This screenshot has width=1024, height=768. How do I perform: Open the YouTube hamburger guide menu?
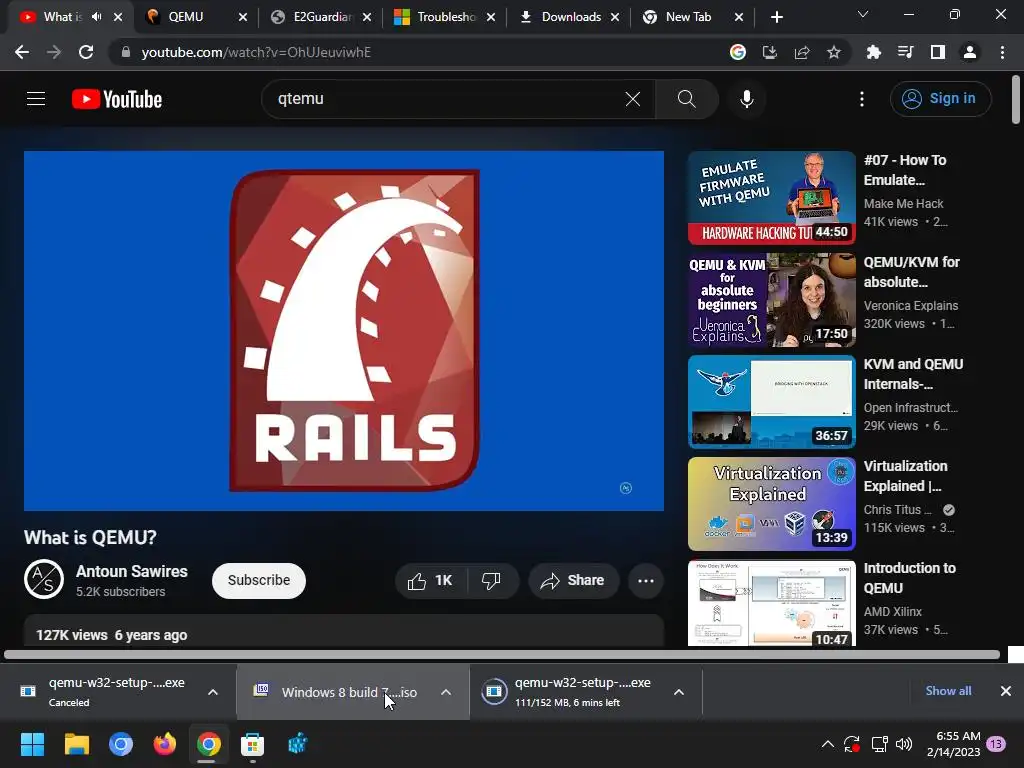(36, 99)
